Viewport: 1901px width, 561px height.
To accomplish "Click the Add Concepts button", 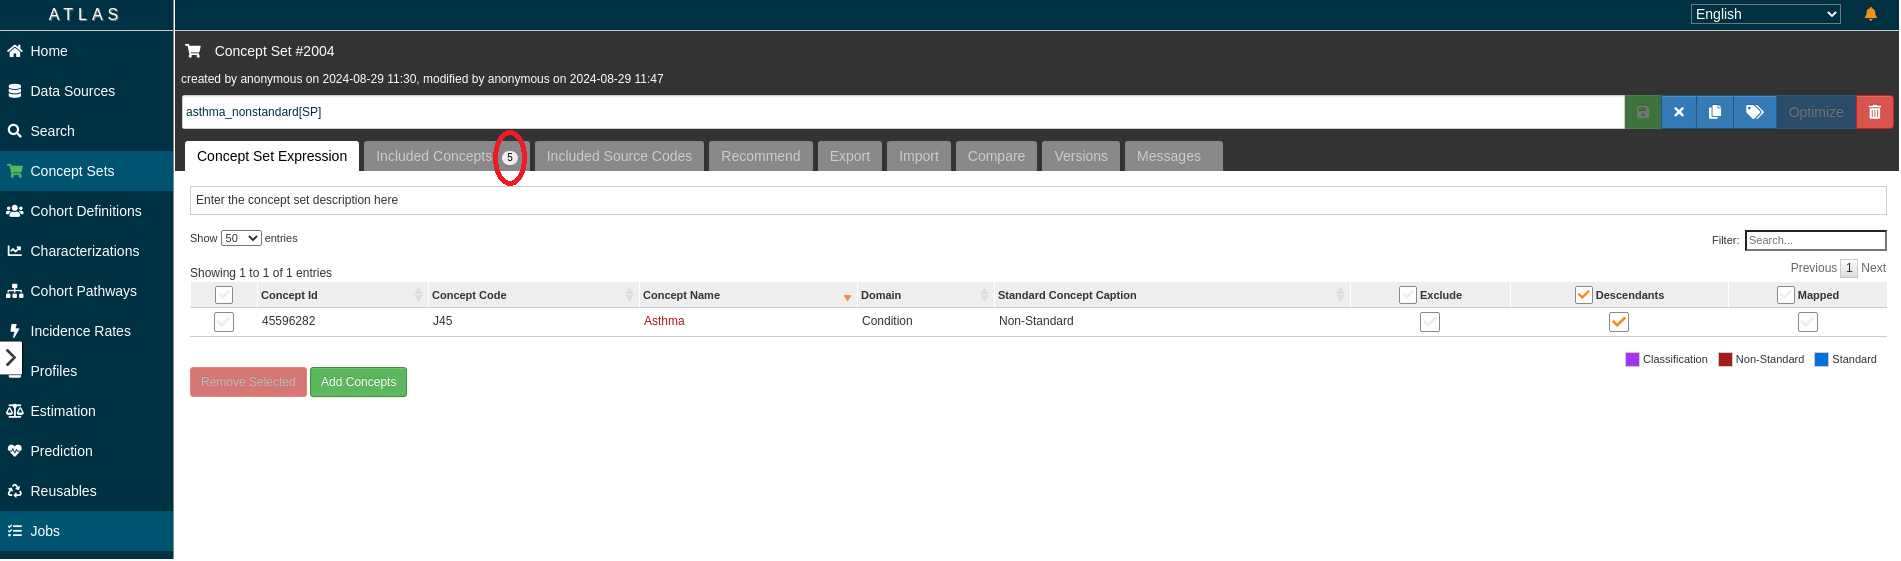I will [x=358, y=382].
